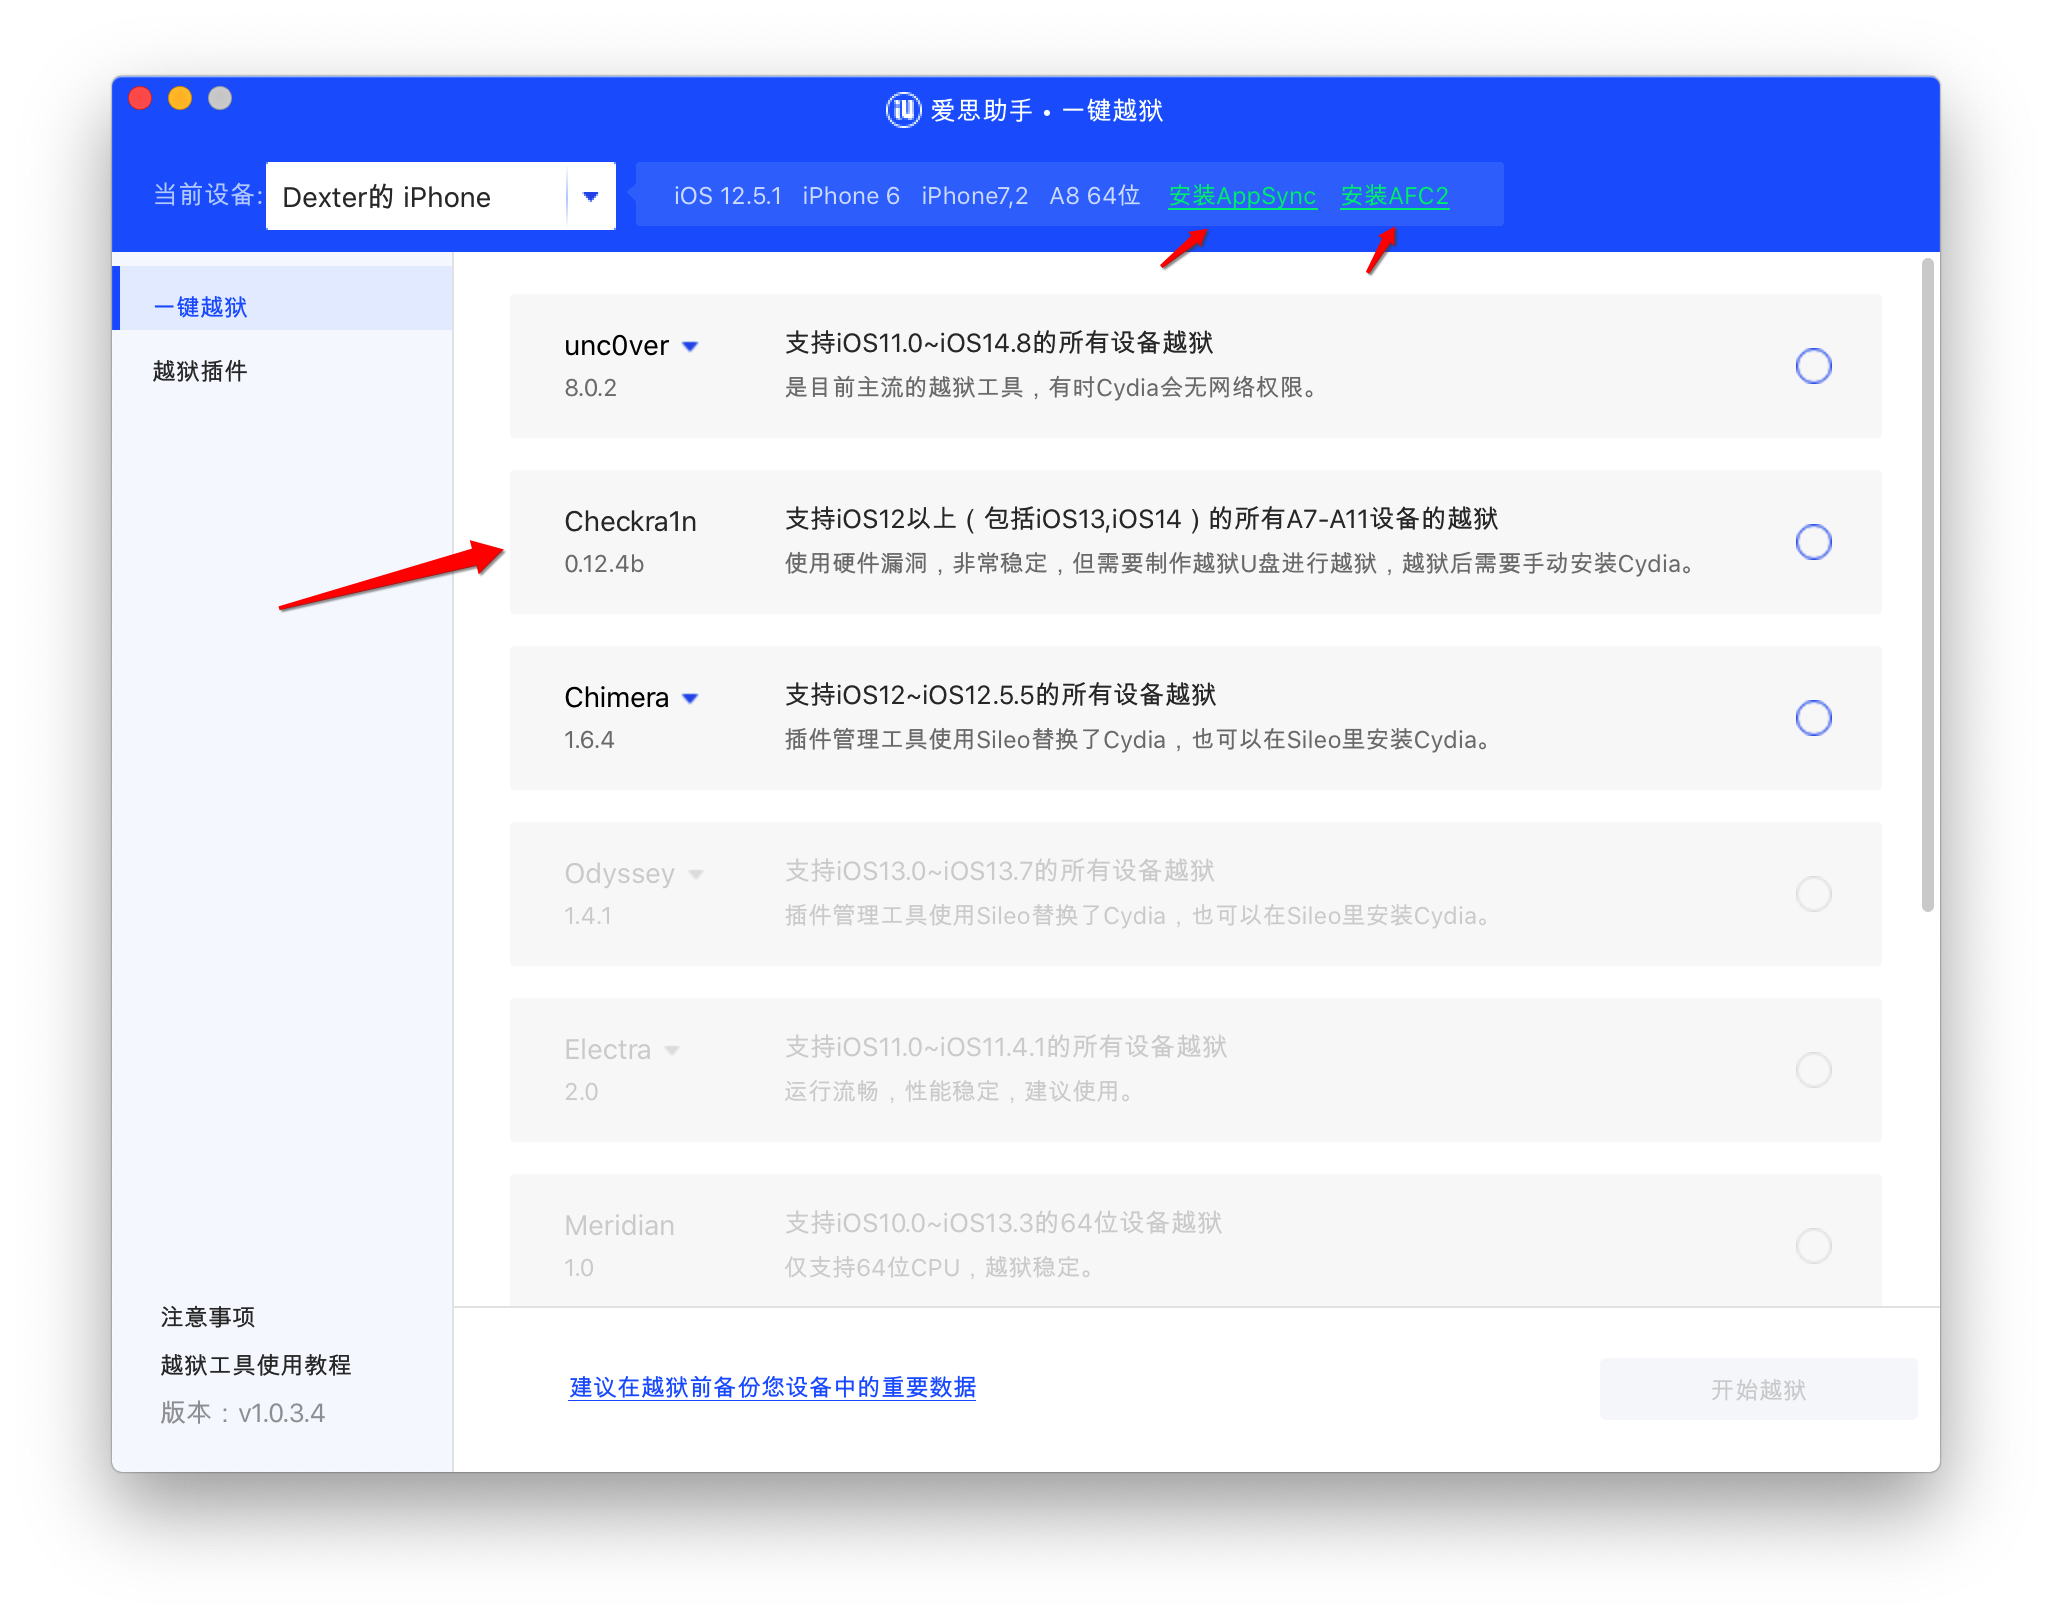Click the 安装AppSync link
Screen dimensions: 2052x1620
(x=1243, y=196)
